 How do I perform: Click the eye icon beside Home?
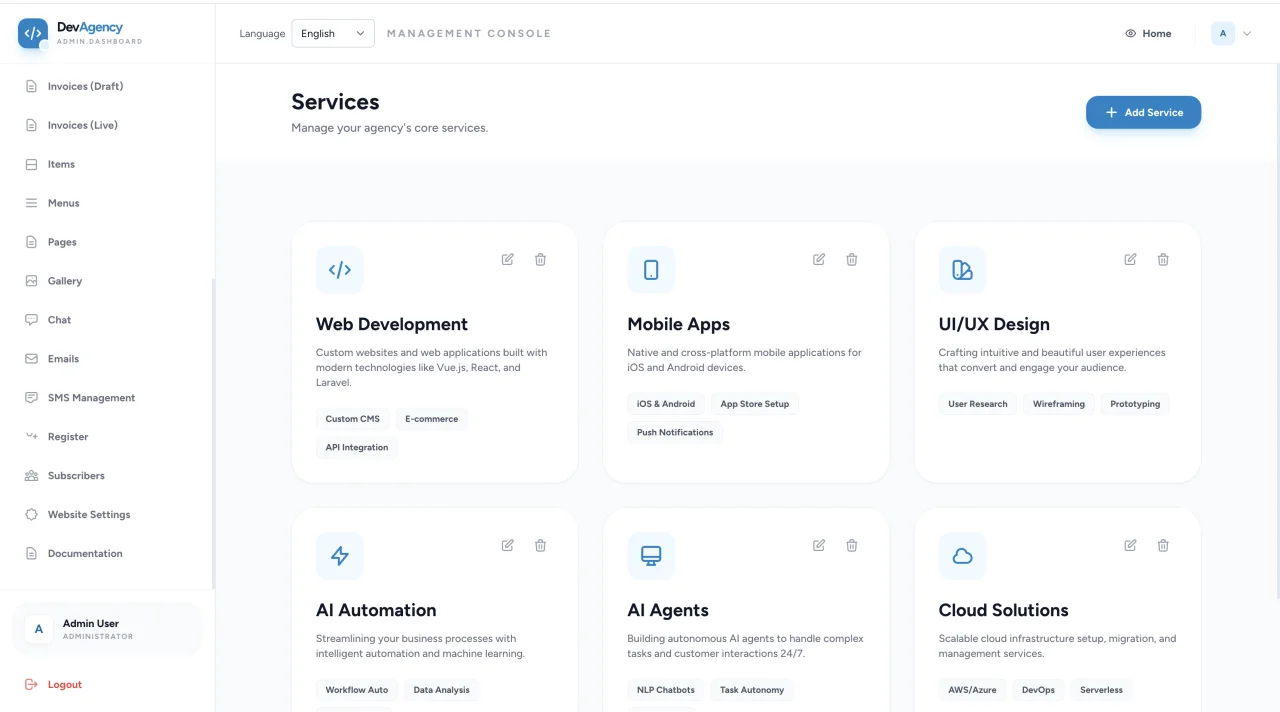click(1131, 33)
